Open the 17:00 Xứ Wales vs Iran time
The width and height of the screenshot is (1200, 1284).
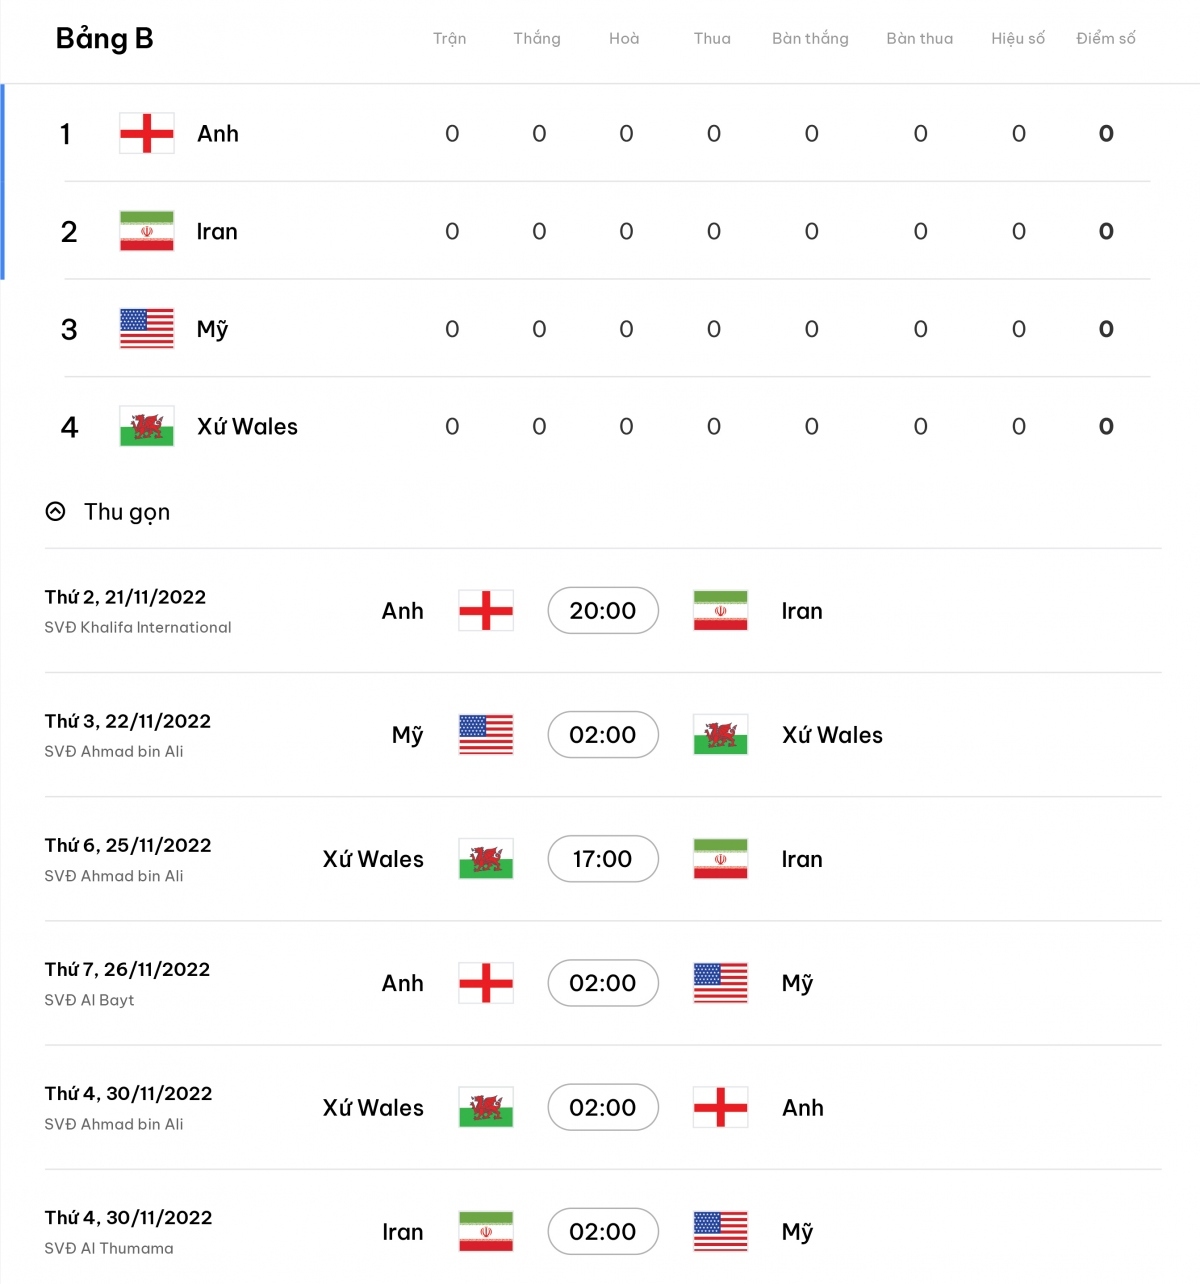[603, 859]
